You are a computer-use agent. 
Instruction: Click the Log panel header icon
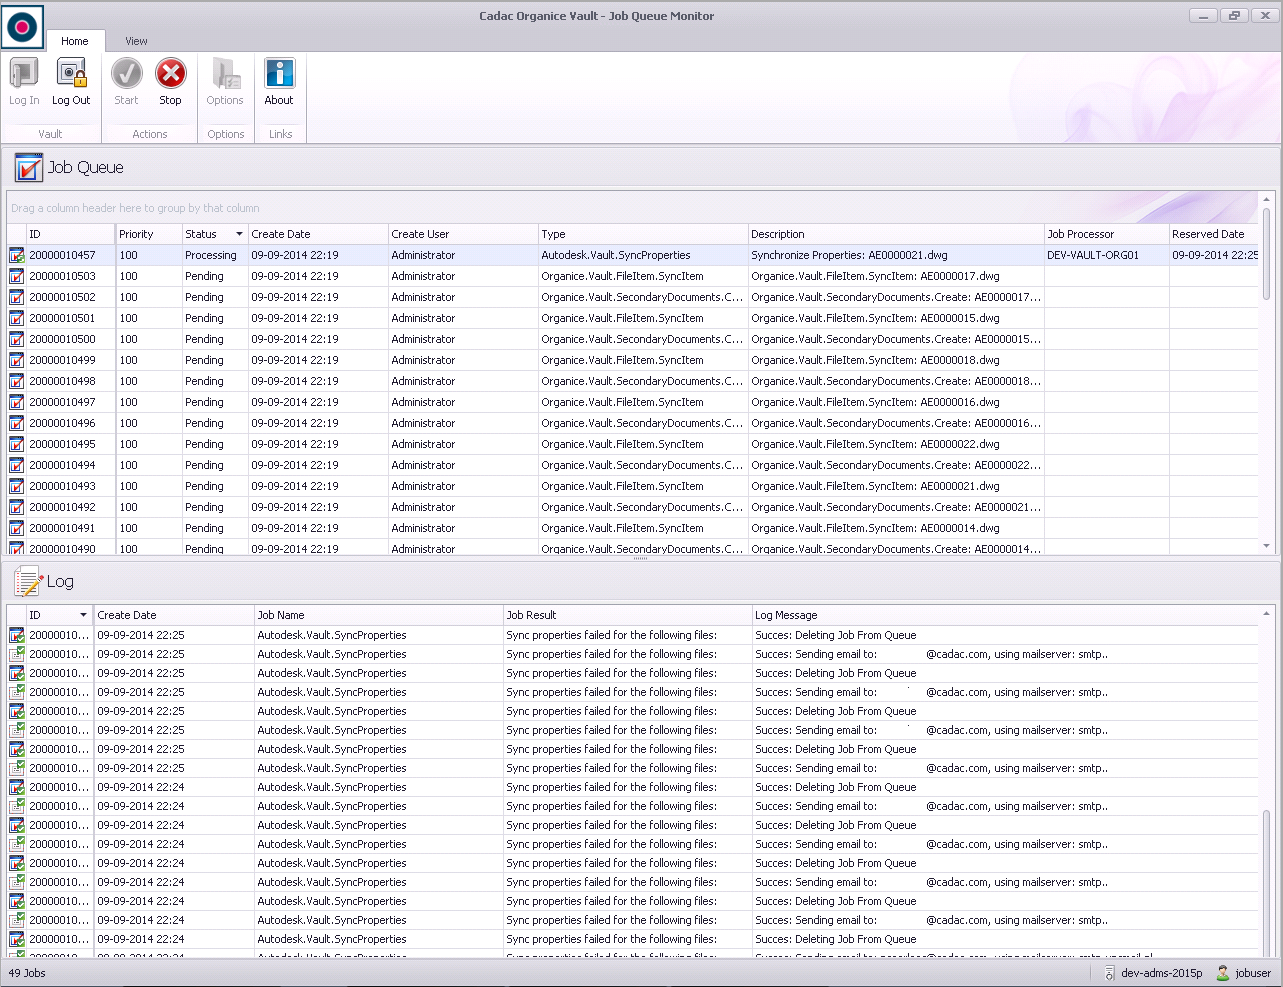coord(28,581)
